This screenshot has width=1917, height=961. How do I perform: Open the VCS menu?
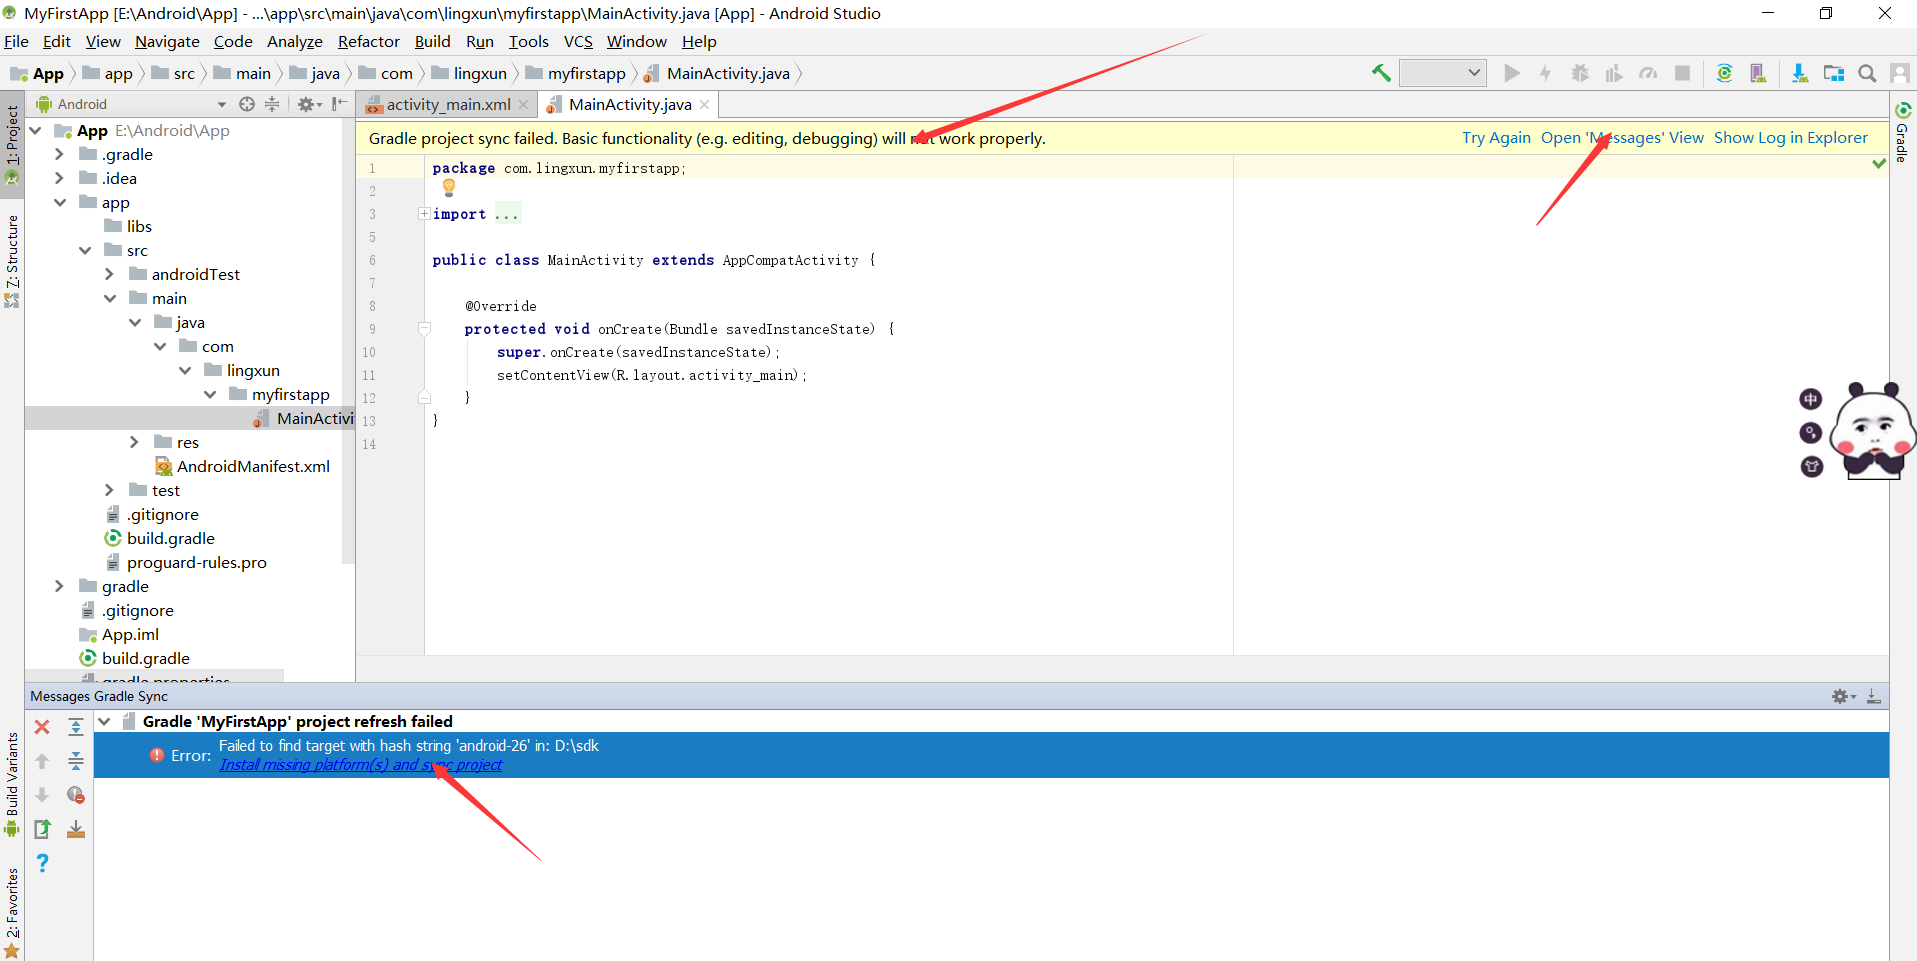tap(578, 41)
